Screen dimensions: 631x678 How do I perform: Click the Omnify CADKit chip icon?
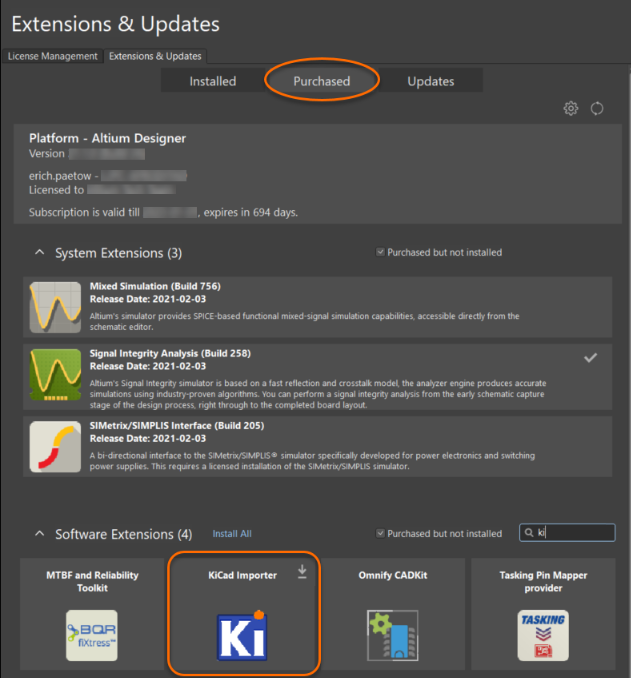pos(392,635)
